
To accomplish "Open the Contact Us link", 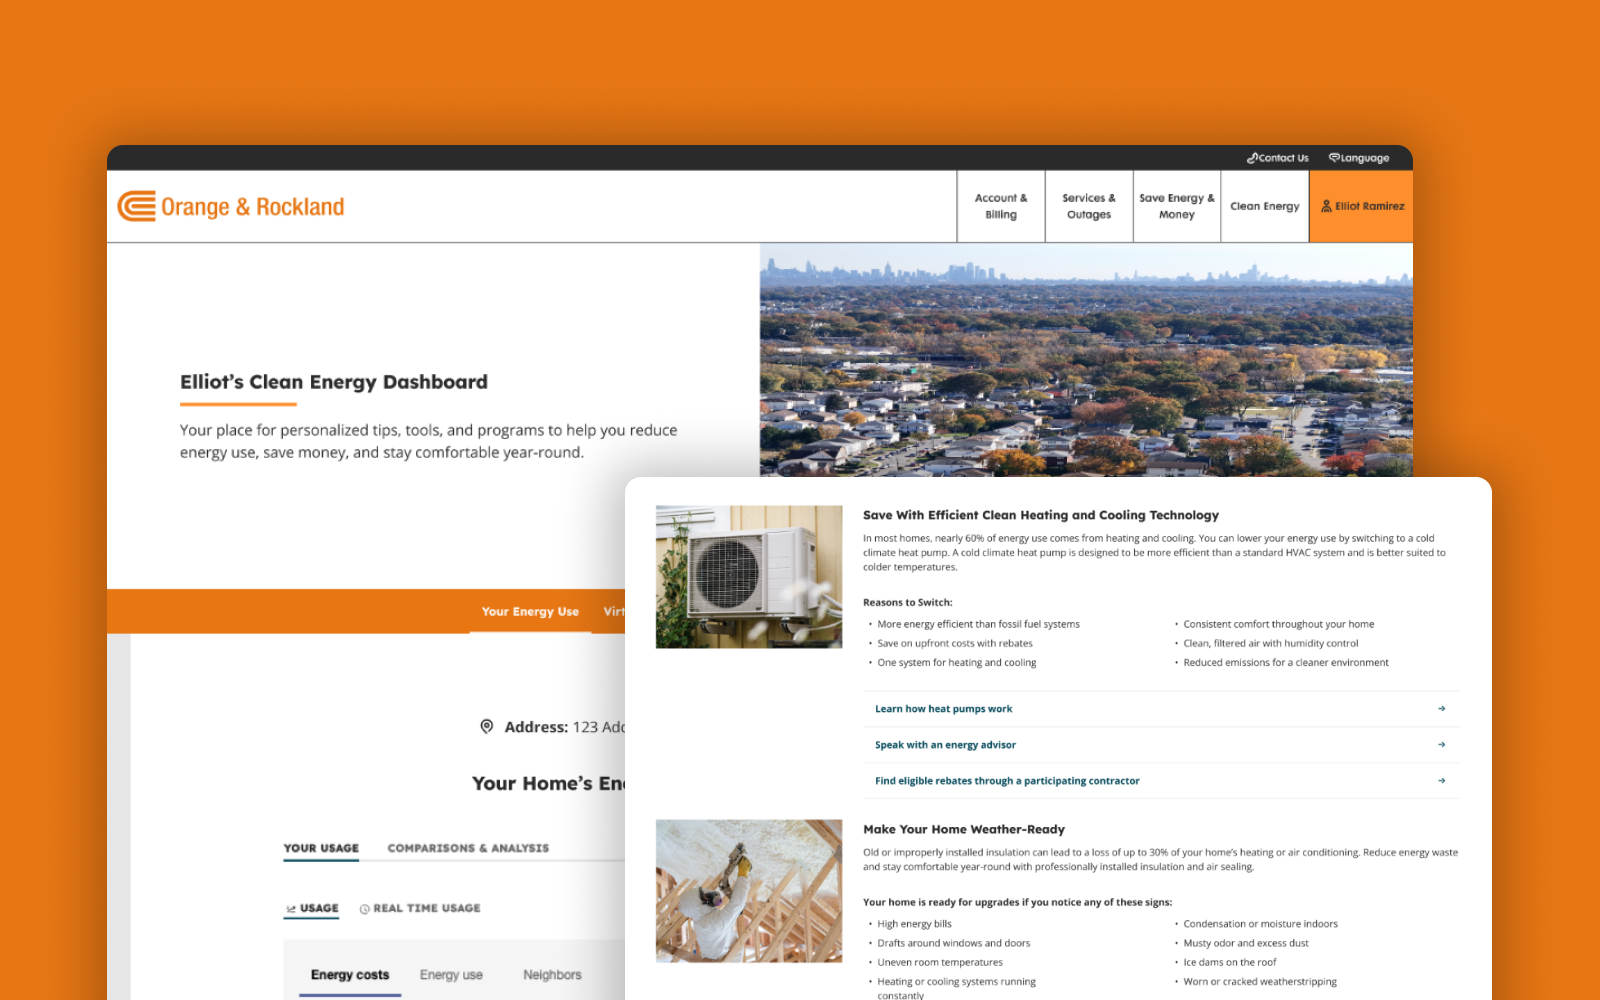I will point(1277,158).
